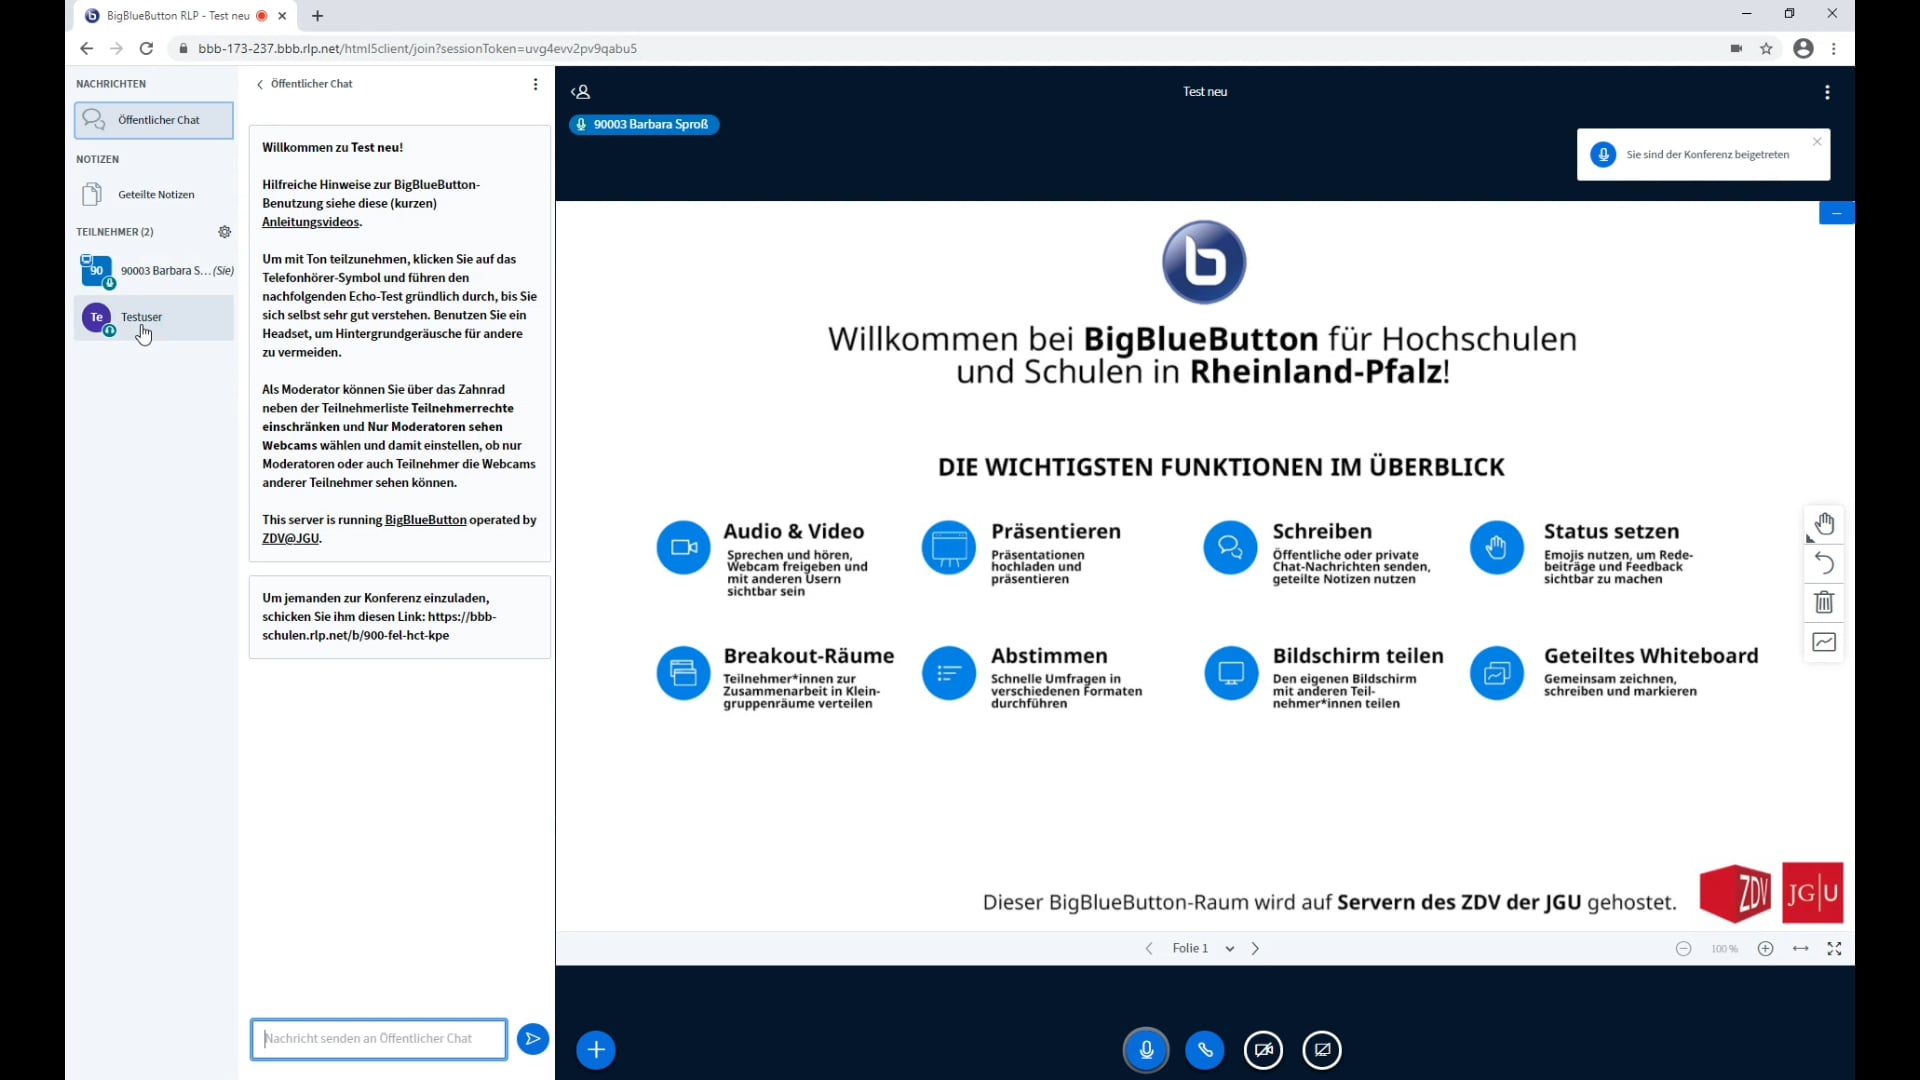The width and height of the screenshot is (1920, 1080).
Task: Click the chat message input field
Action: tap(379, 1039)
